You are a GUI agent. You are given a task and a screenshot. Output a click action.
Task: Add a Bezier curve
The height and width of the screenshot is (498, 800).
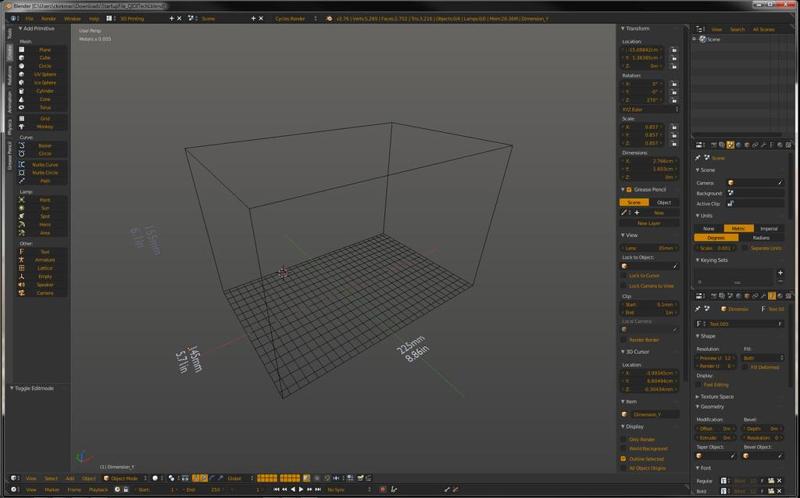[45, 145]
